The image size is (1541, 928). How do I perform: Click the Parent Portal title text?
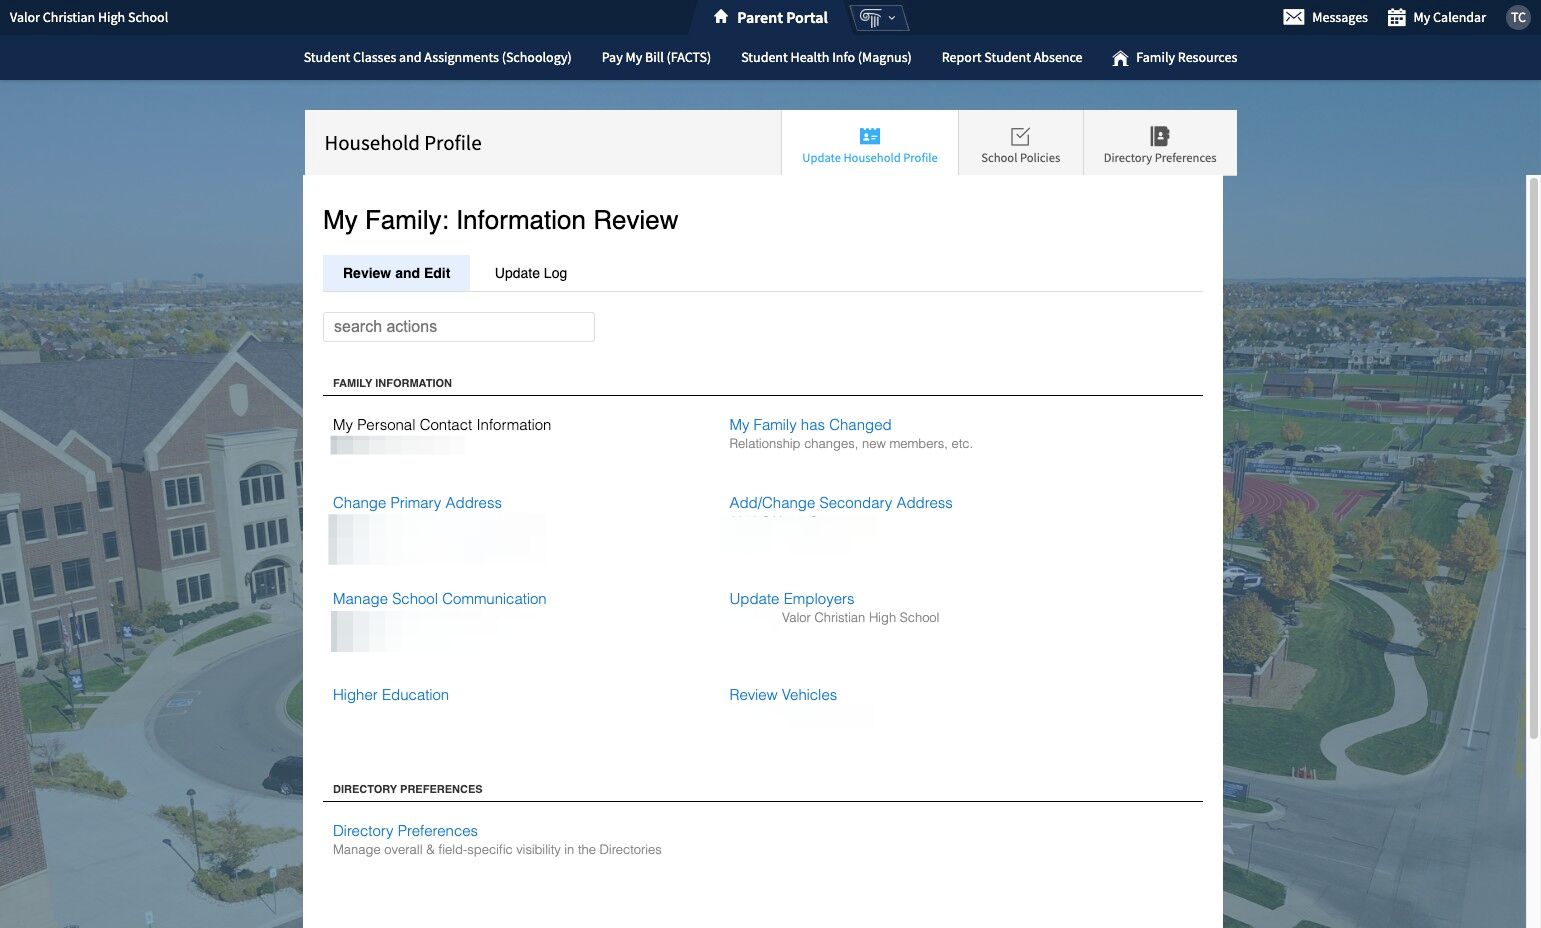[x=782, y=17]
